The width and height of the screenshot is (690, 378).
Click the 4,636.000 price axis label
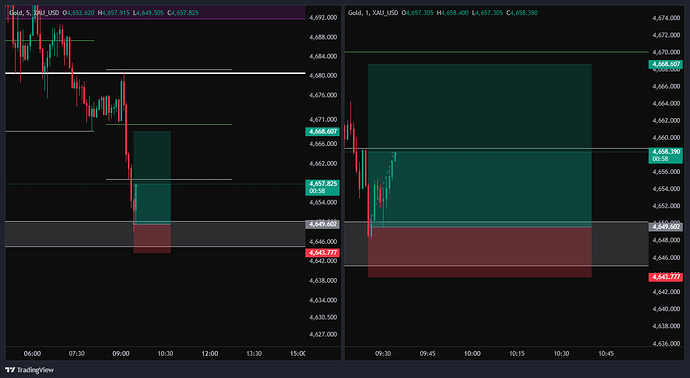(666, 343)
